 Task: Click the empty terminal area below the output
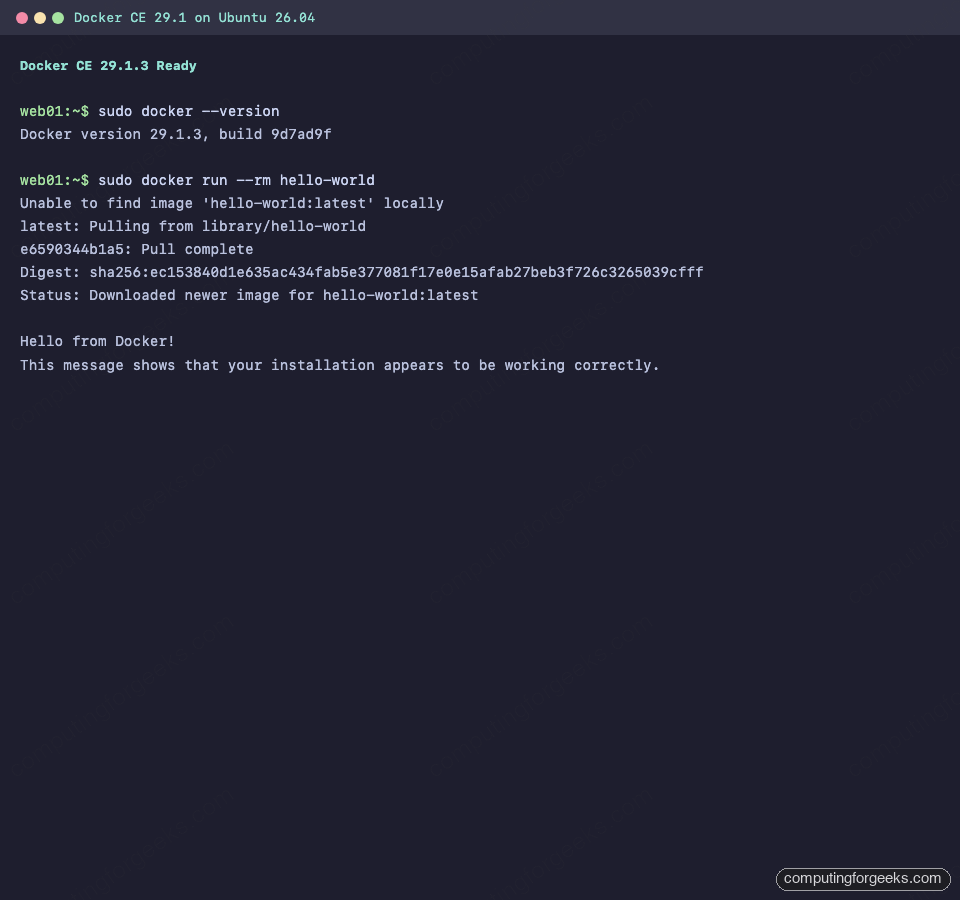(x=480, y=600)
